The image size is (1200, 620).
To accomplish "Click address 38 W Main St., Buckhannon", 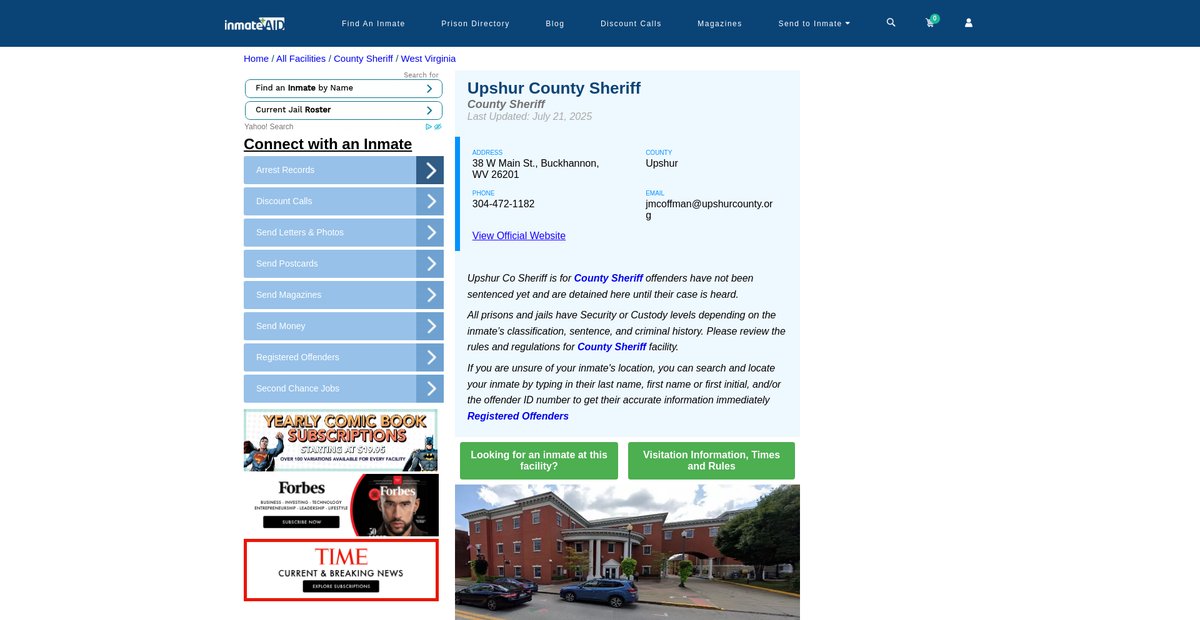I will click(536, 169).
